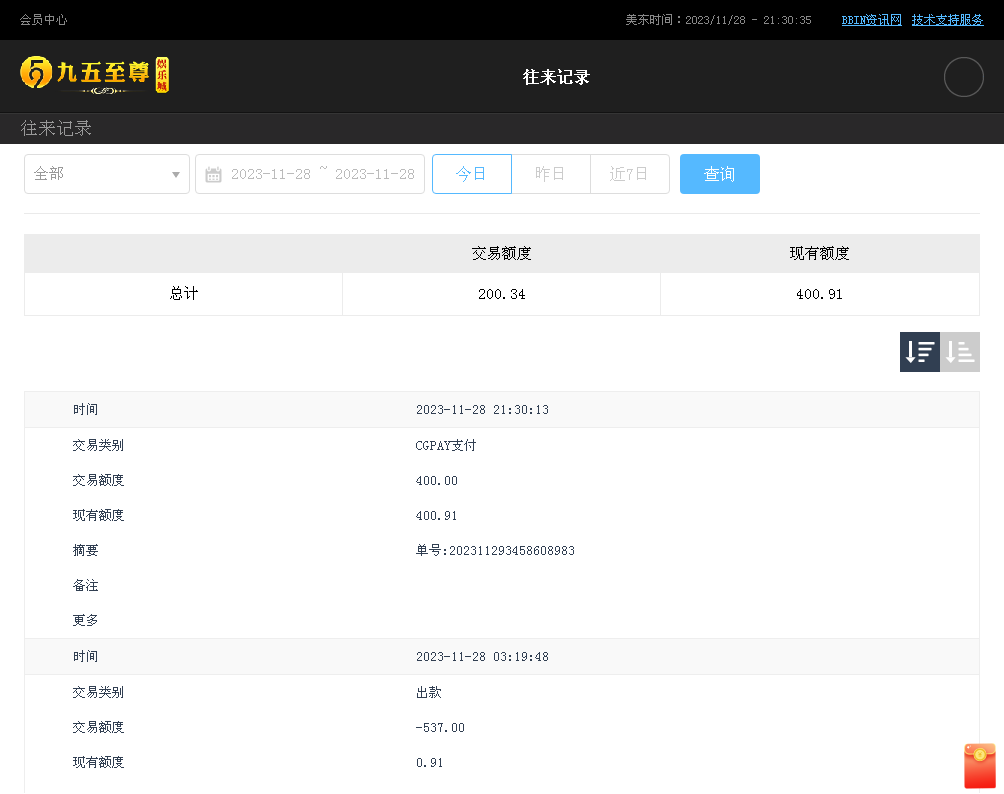Screen dimensions: 1004x794
Task: Visit the 技术支持服务 link
Action: point(947,20)
